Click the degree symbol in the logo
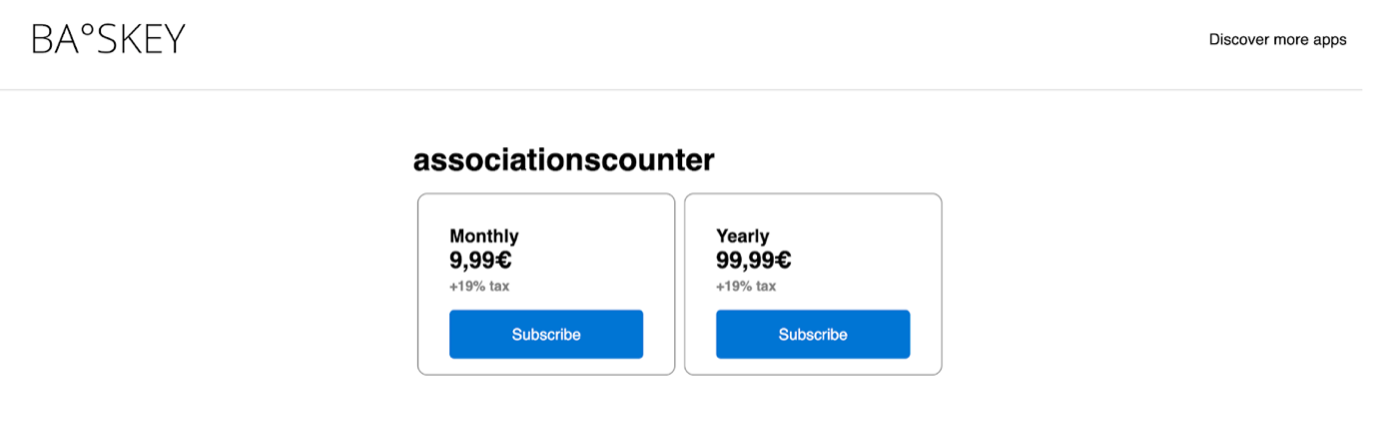This screenshot has height=436, width=1381. pos(86,31)
